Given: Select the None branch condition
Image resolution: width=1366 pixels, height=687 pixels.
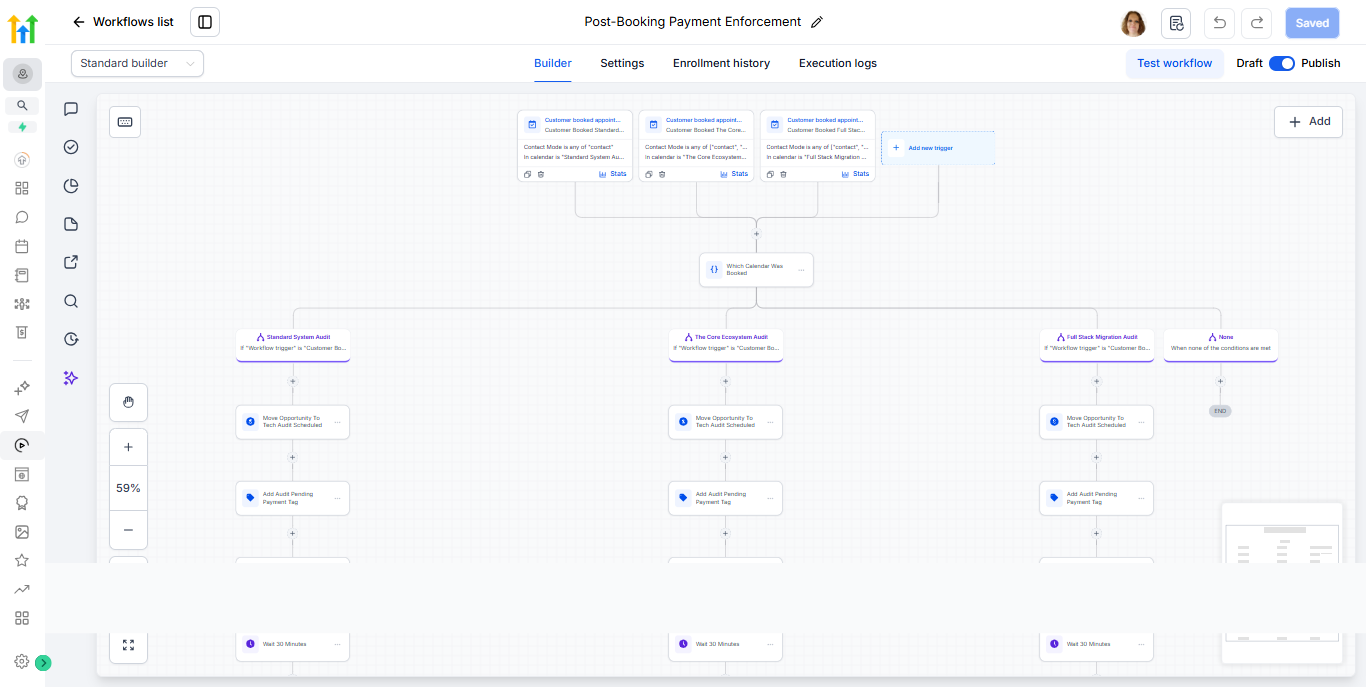Looking at the screenshot, I should (x=1221, y=344).
